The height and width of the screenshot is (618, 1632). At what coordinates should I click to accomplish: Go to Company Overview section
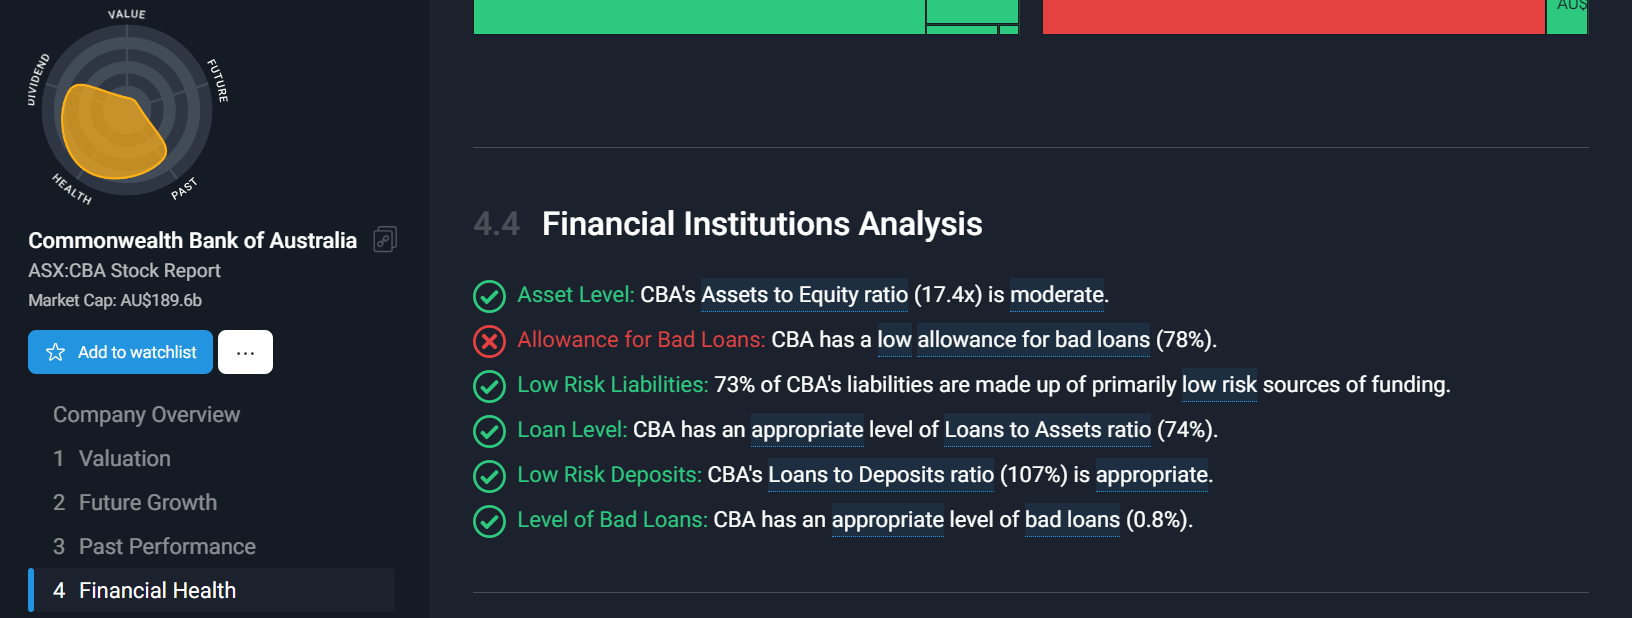tap(146, 414)
